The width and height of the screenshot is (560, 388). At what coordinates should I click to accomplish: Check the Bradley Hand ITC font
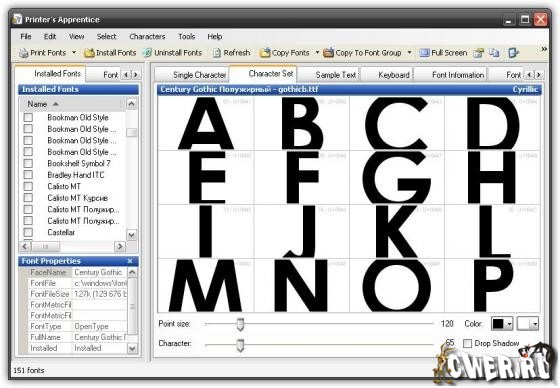click(28, 175)
